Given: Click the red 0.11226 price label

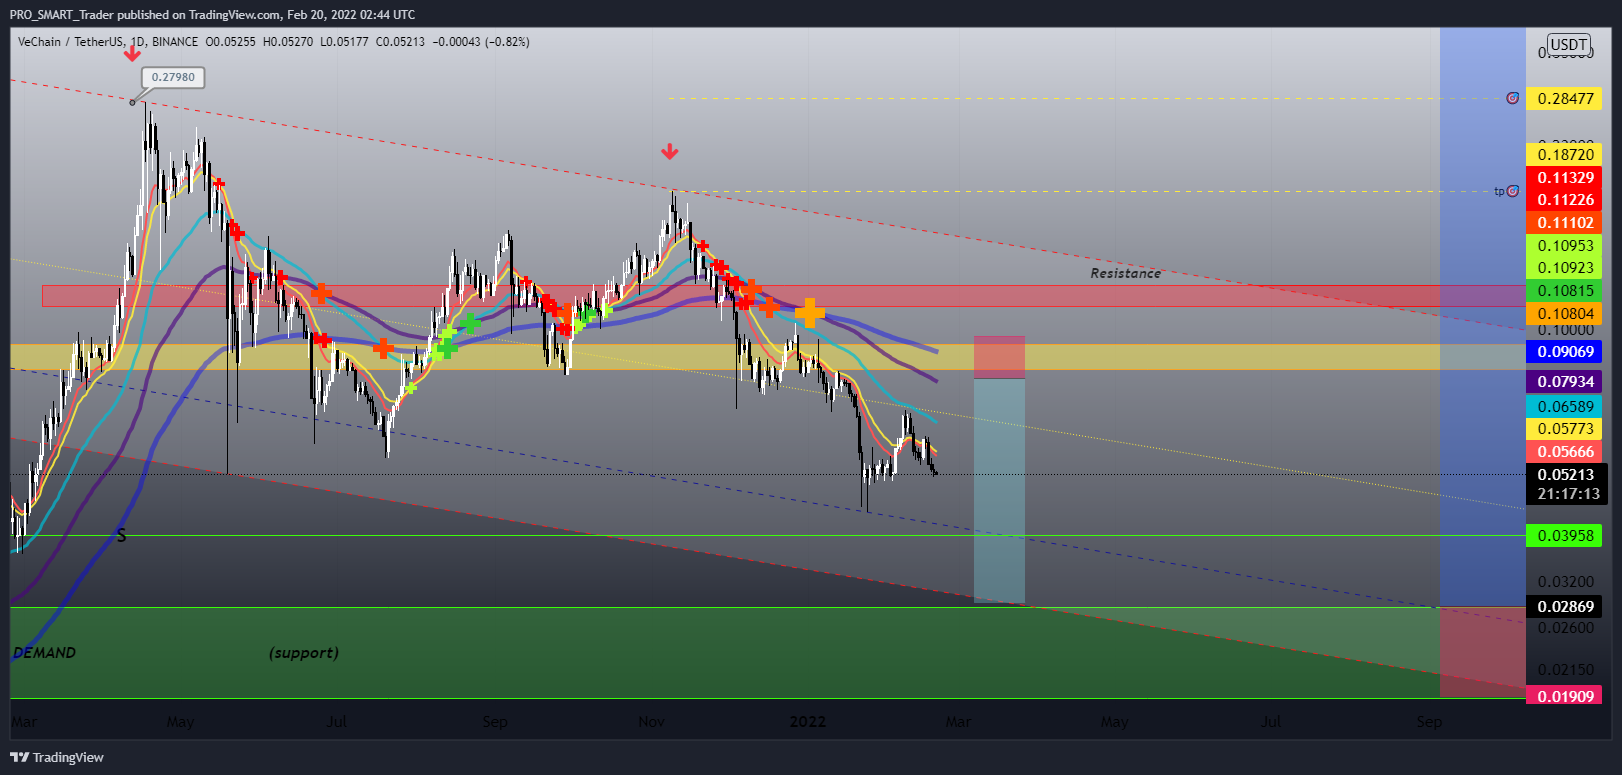Looking at the screenshot, I should 1564,200.
